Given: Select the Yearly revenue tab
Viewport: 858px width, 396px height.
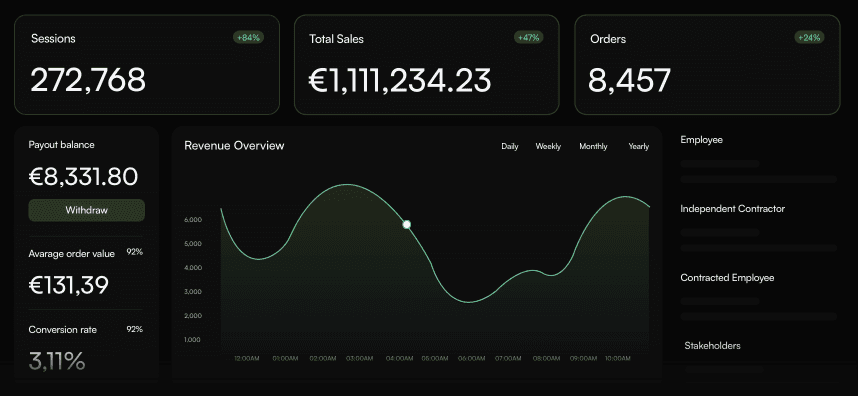Looking at the screenshot, I should pyautogui.click(x=639, y=147).
